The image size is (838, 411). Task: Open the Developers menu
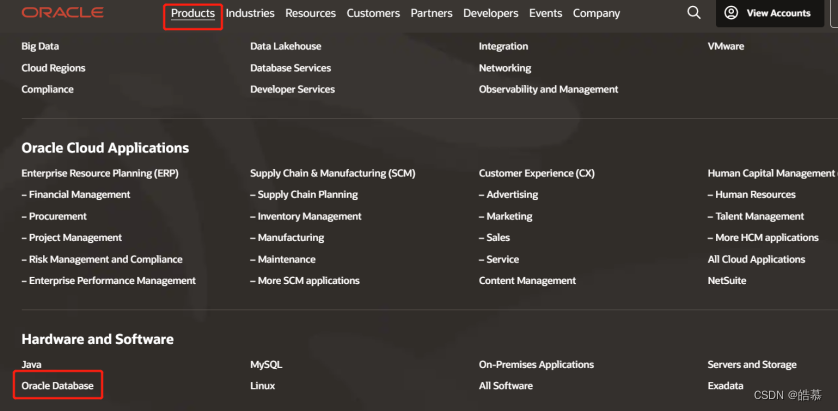(x=491, y=13)
